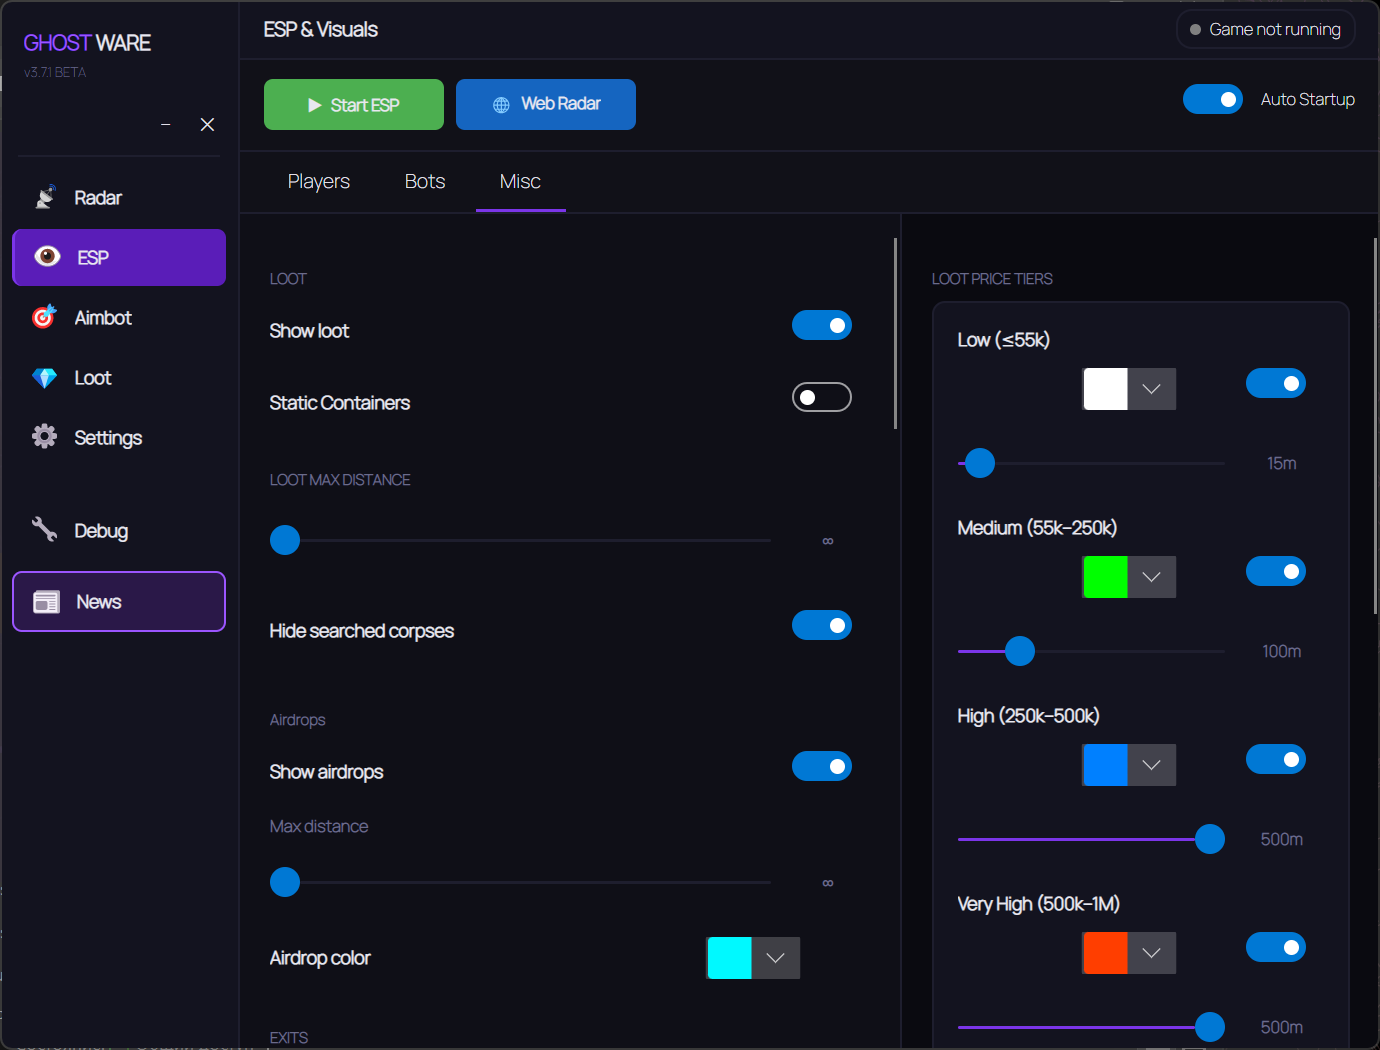
Task: Click the Loot Price Tiers panel scrollbar
Action: pyautogui.click(x=1376, y=425)
